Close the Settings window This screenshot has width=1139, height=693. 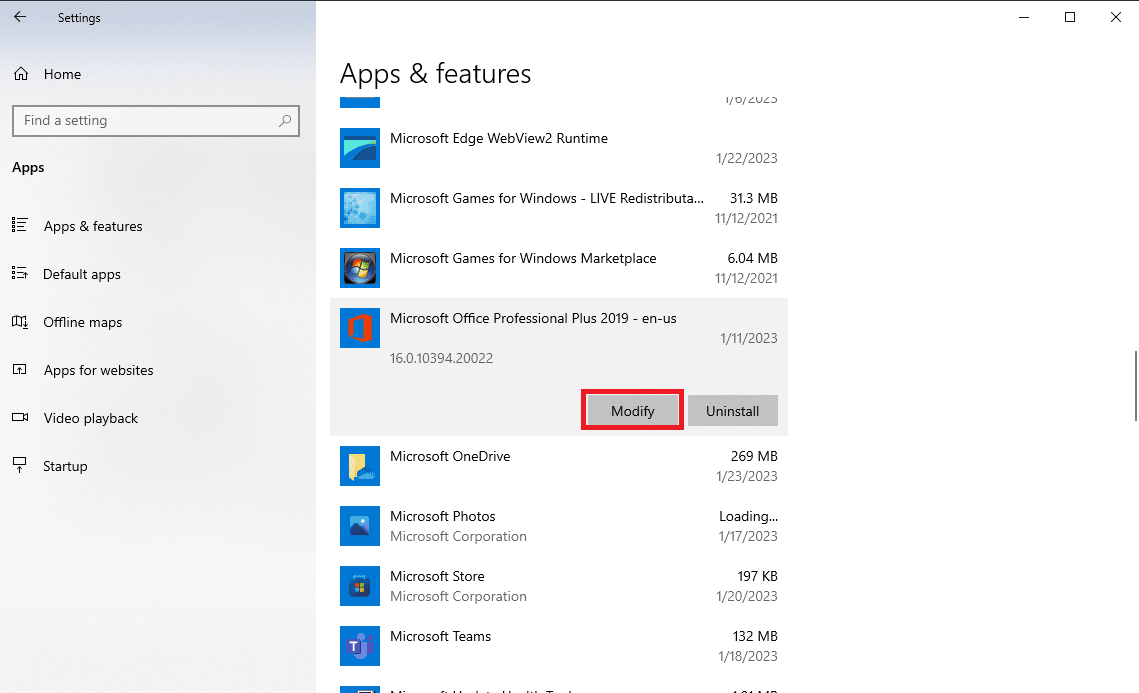(x=1116, y=17)
